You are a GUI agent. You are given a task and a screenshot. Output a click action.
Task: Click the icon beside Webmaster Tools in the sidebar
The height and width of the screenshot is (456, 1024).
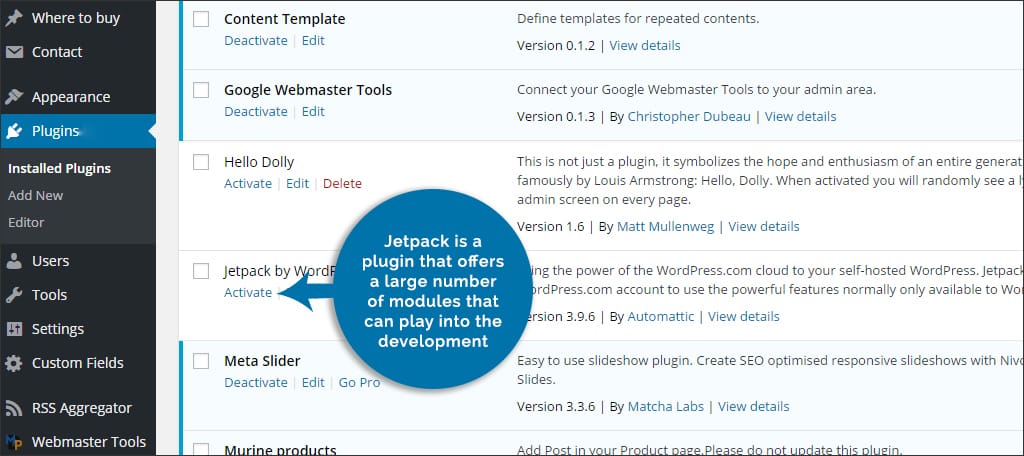[x=14, y=442]
